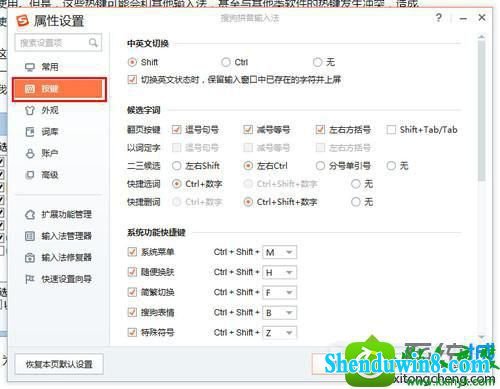The height and width of the screenshot is (389, 500).
Task: Click the help question mark icon
Action: click(439, 18)
